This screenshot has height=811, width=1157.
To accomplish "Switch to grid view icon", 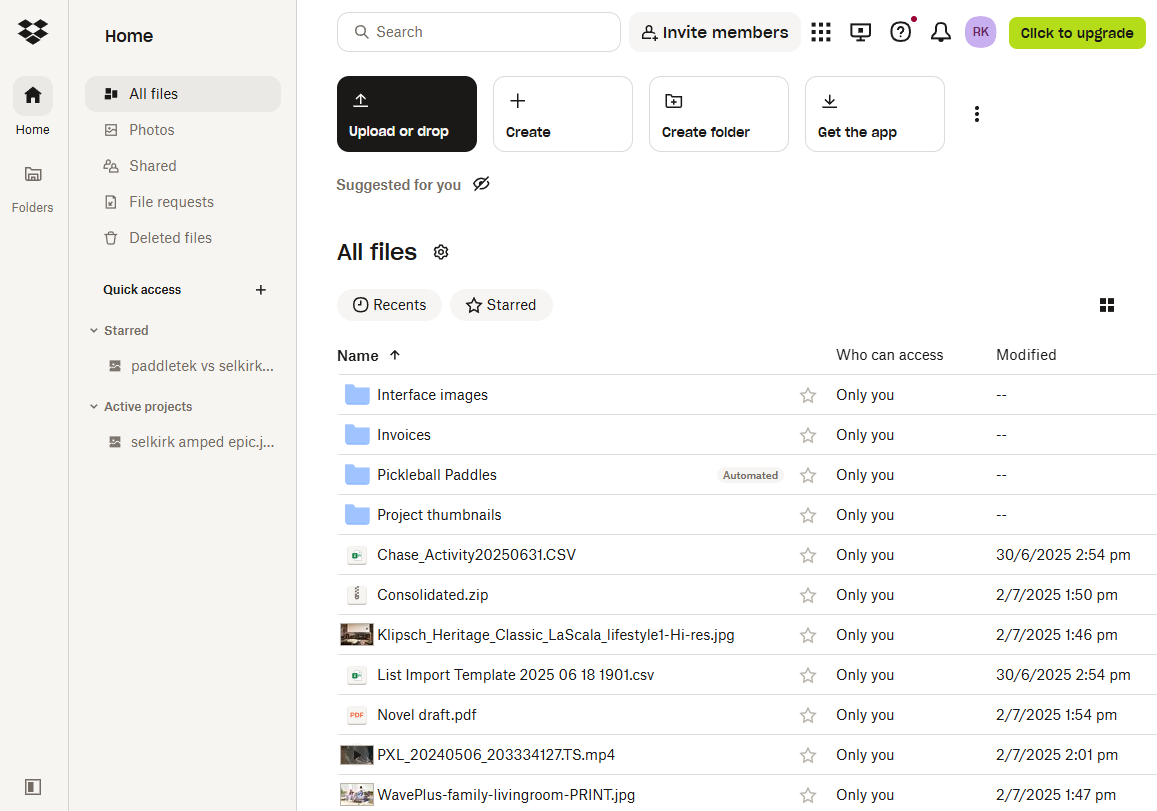I will (1107, 305).
